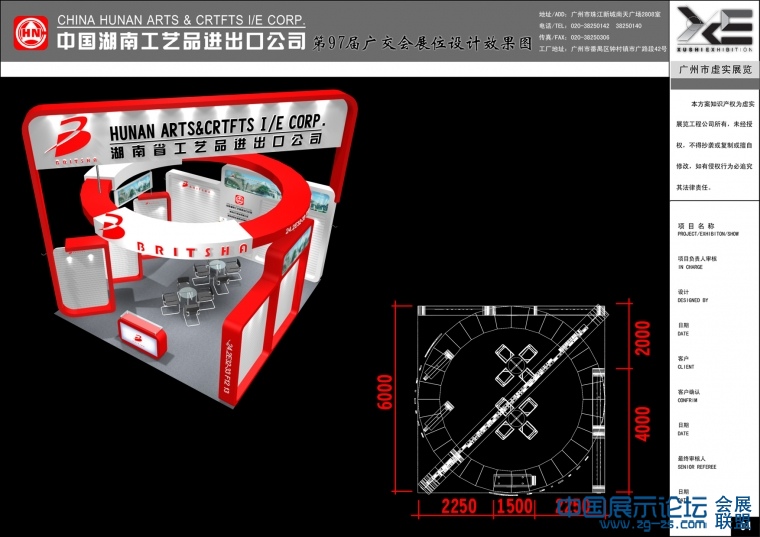Click the '2000' dimension label
760x537 pixels.
[x=643, y=338]
